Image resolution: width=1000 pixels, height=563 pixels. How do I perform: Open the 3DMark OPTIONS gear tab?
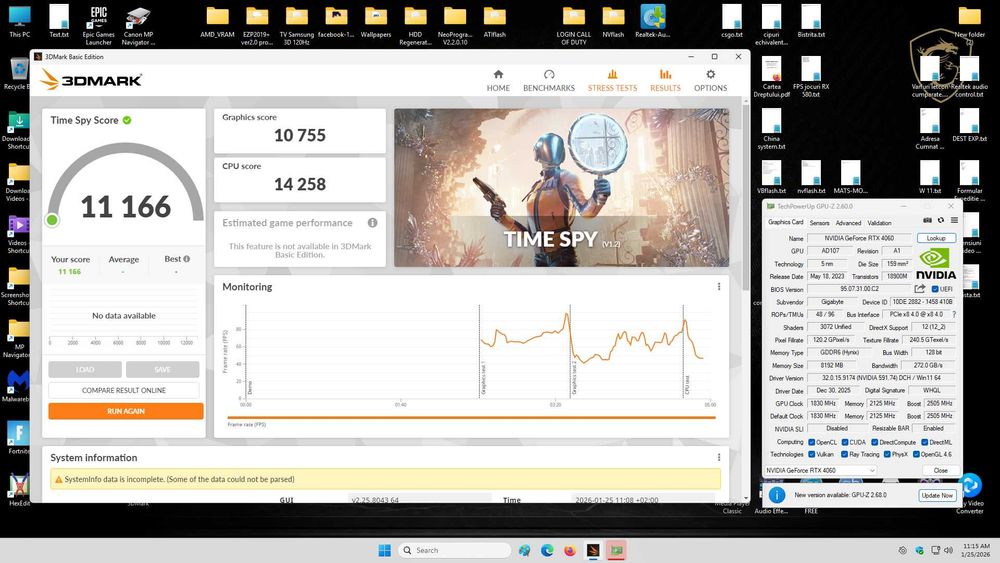(710, 80)
